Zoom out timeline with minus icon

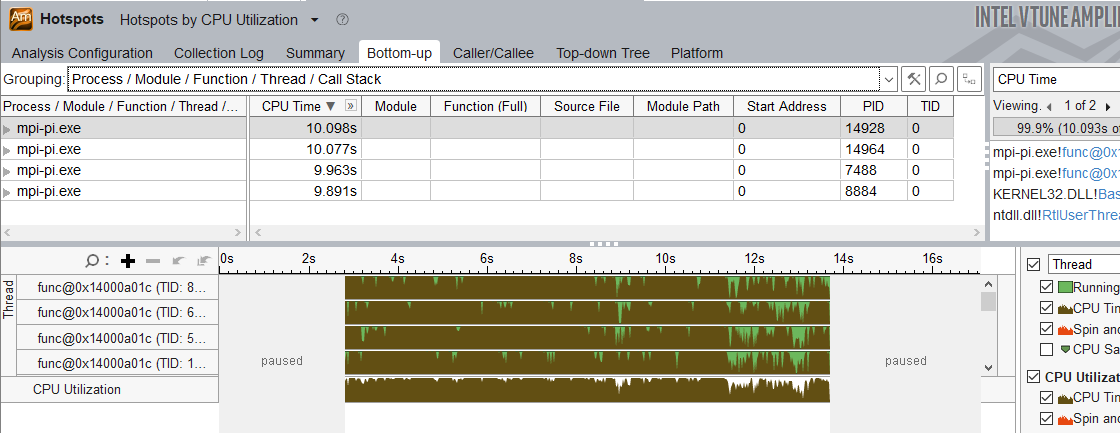click(153, 261)
